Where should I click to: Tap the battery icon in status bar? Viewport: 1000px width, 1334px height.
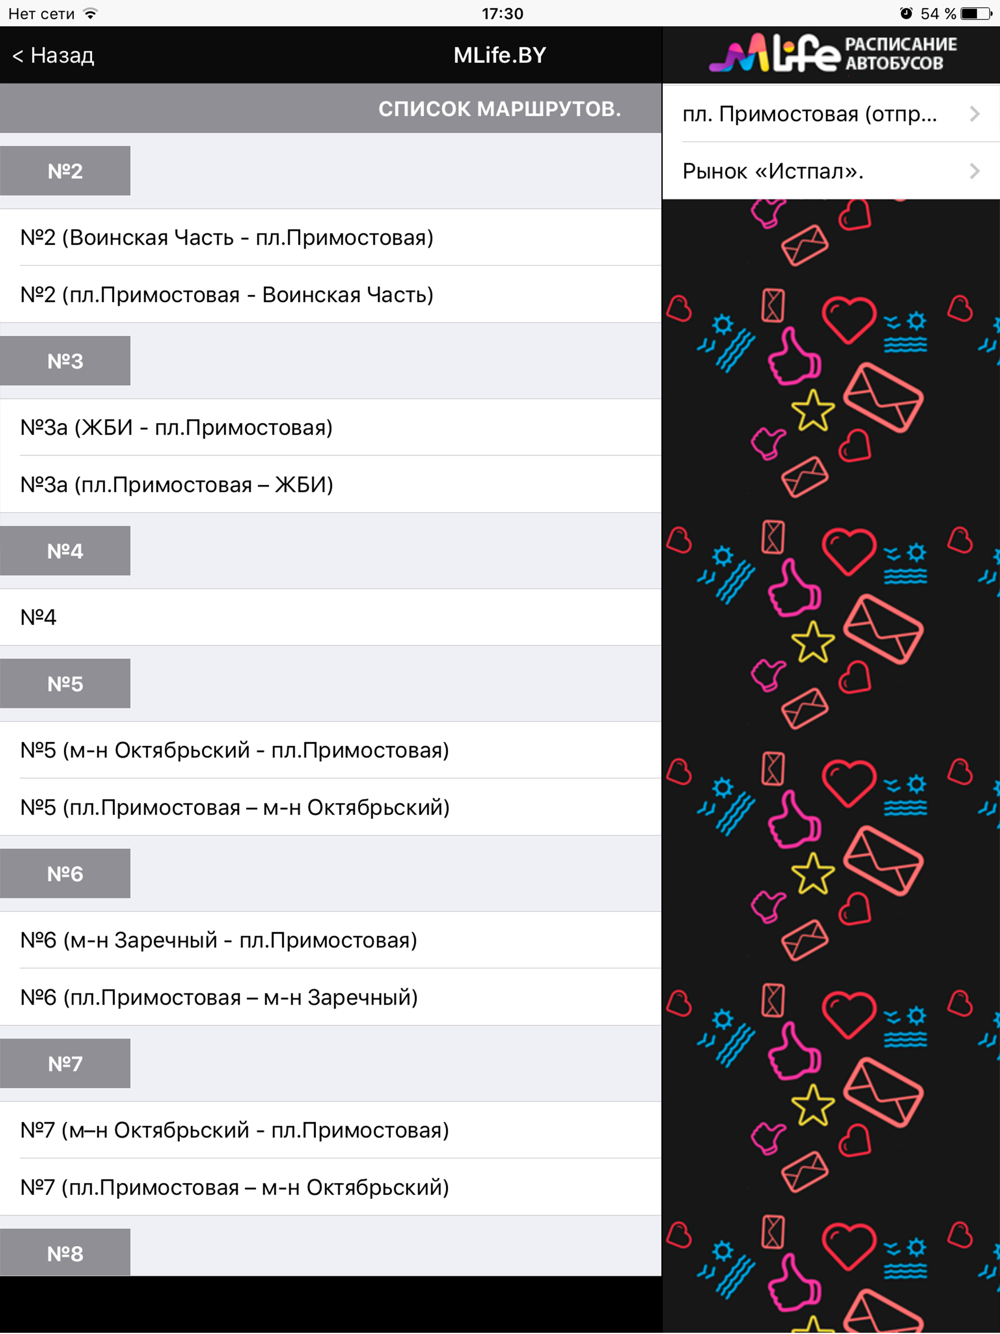coord(976,13)
